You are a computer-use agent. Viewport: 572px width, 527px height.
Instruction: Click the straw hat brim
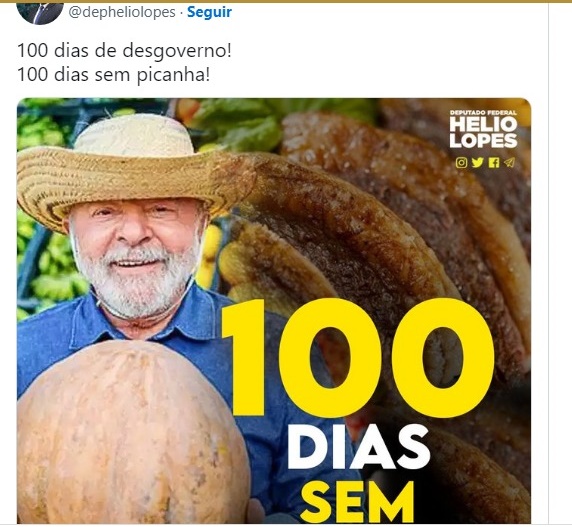[x=135, y=179]
